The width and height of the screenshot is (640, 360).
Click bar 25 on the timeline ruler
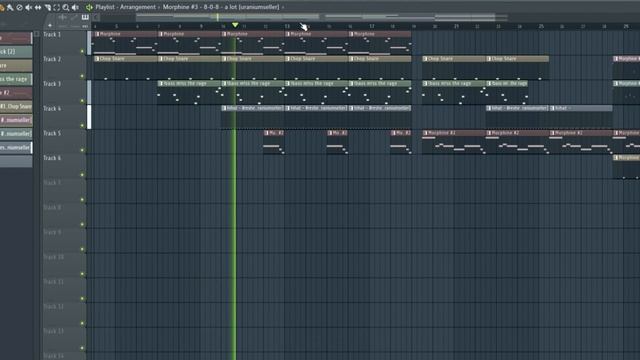tap(541, 26)
